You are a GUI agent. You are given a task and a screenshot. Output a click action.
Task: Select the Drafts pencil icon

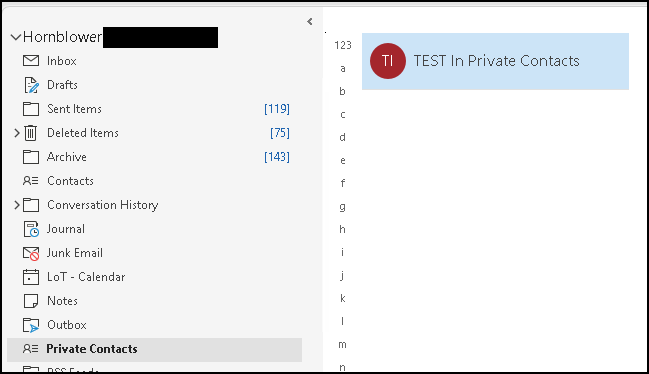pyautogui.click(x=31, y=85)
